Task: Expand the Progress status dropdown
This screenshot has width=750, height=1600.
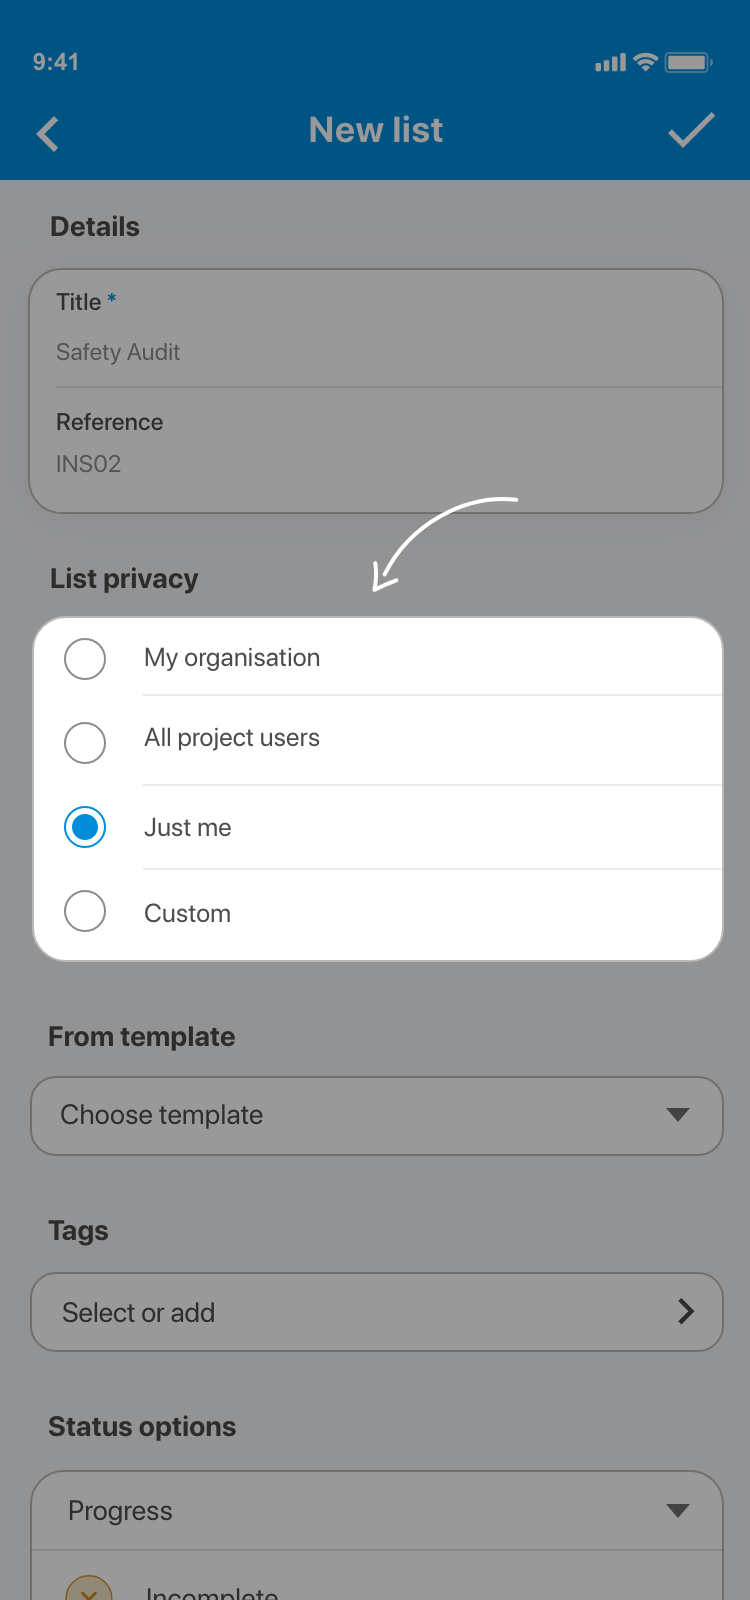Action: click(x=377, y=1511)
